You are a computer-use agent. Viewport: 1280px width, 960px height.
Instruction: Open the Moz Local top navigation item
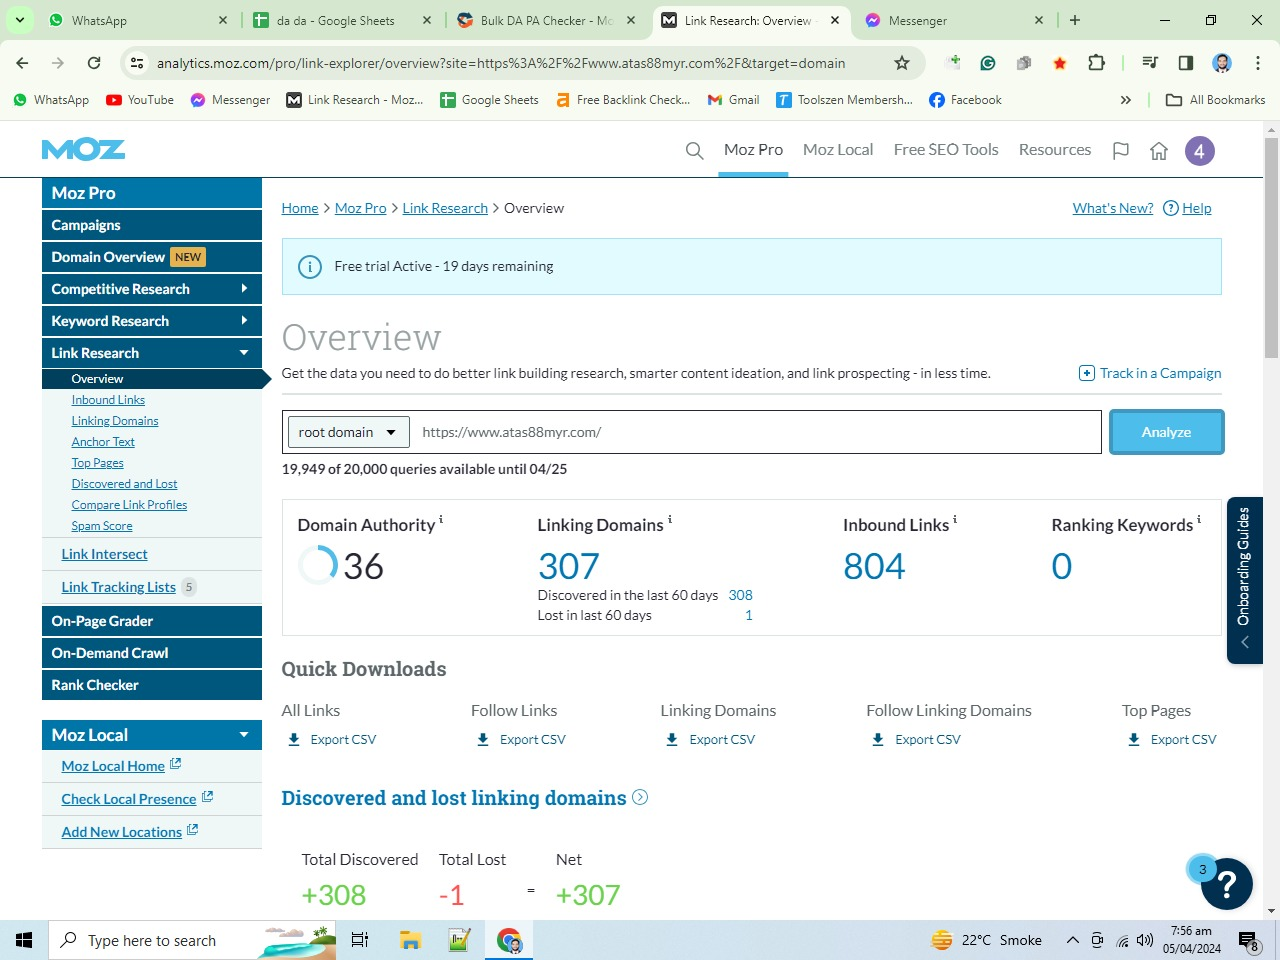click(838, 150)
